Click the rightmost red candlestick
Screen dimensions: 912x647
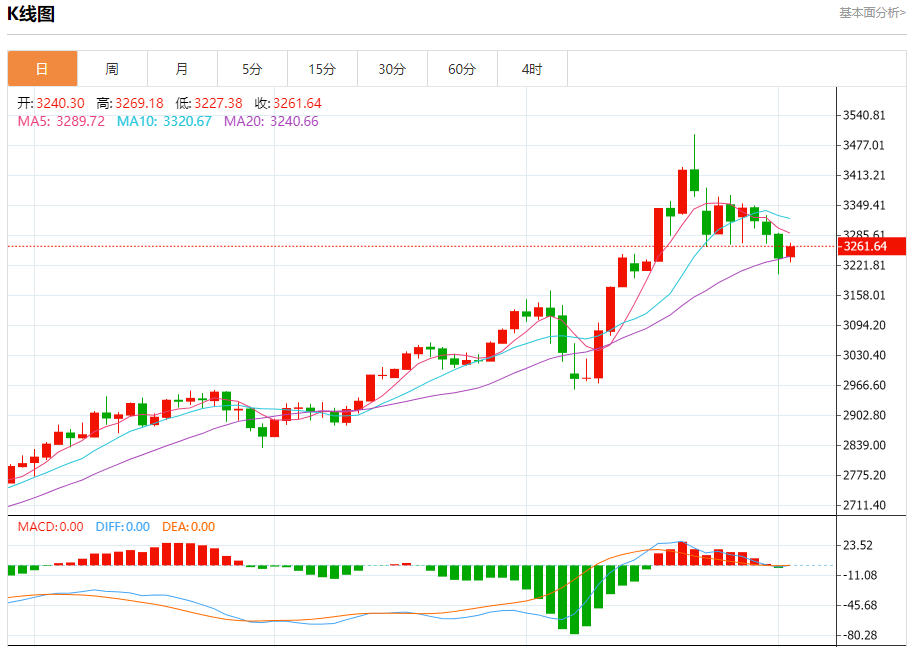coord(791,252)
